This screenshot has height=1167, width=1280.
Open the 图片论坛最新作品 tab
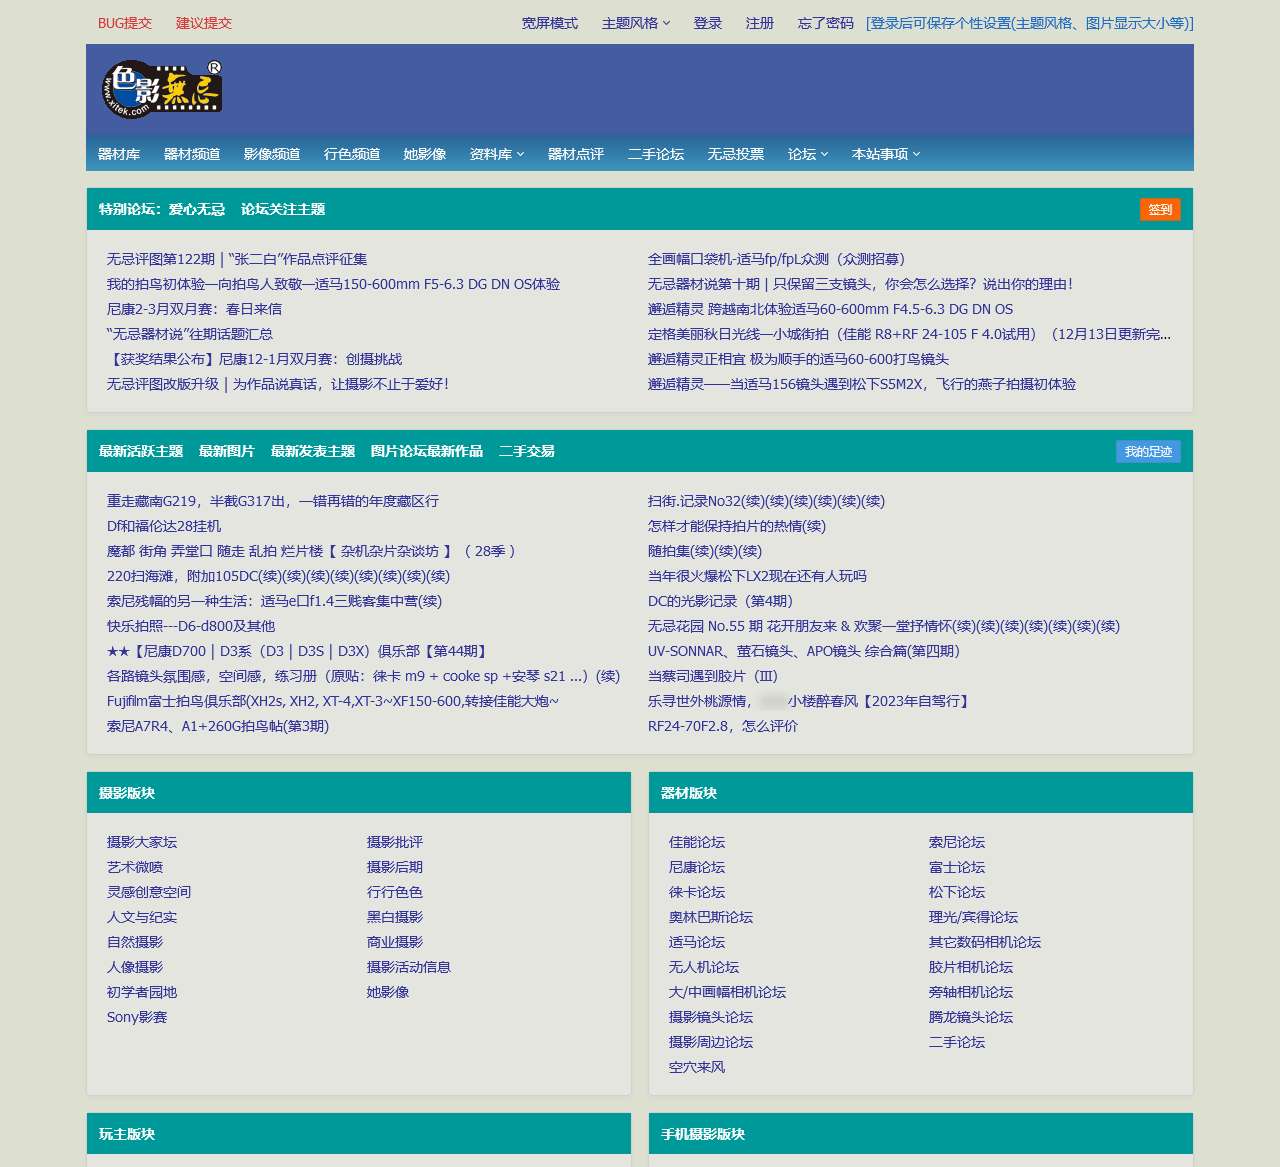pos(427,451)
